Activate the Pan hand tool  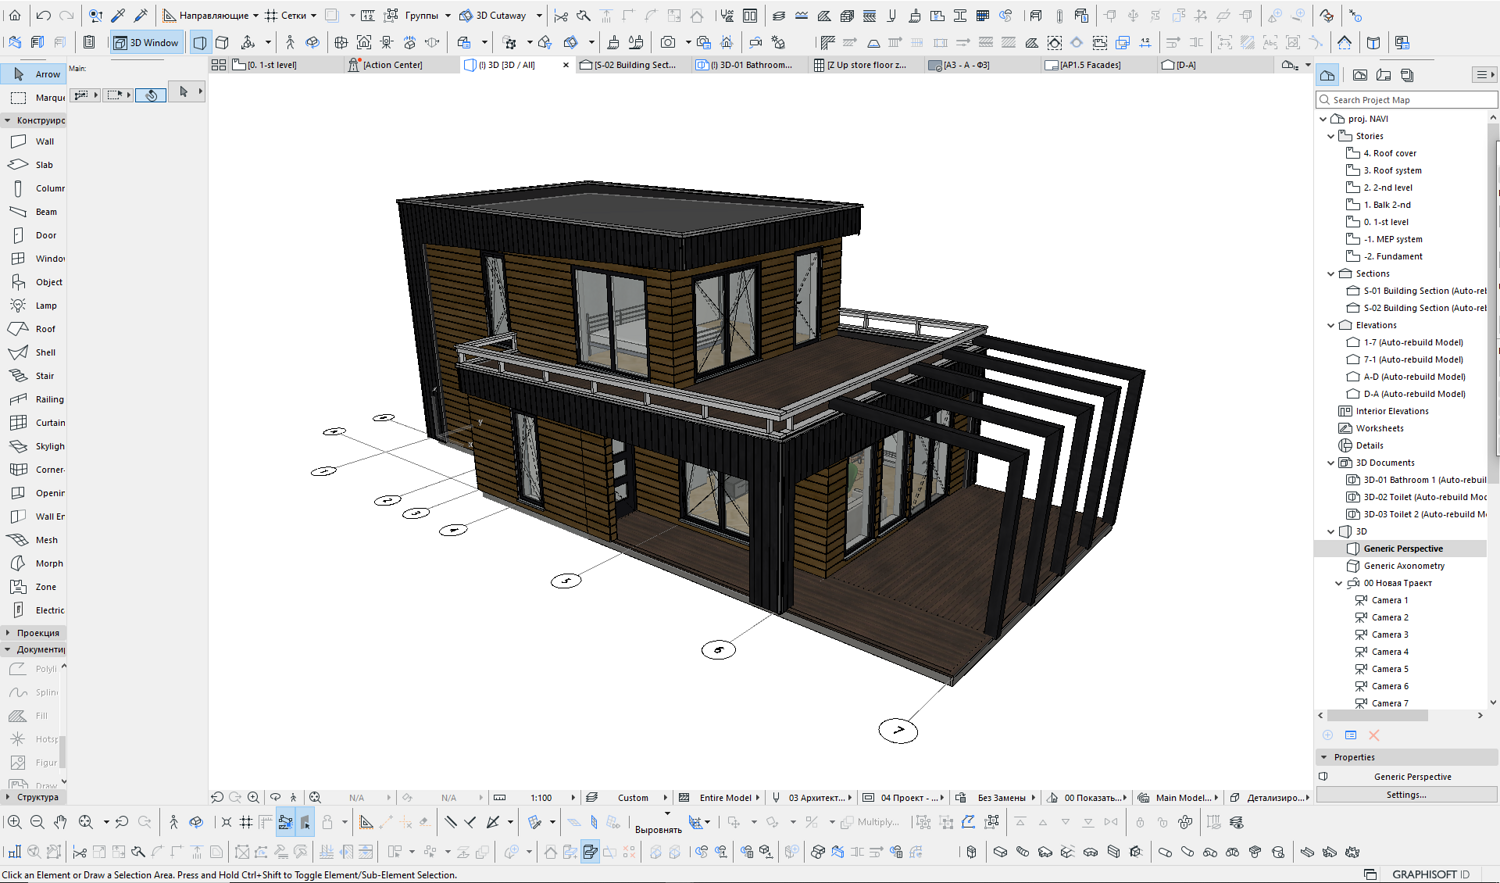60,822
